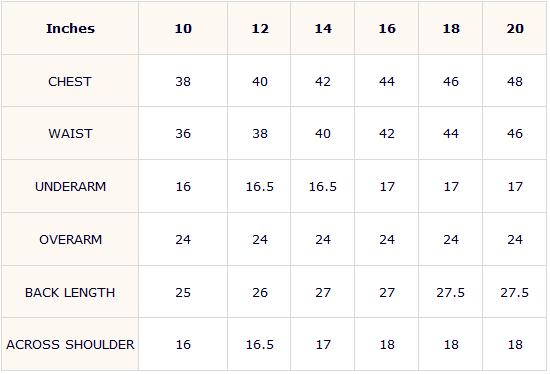This screenshot has width=550, height=374.
Task: Click the BACK LENGTH row label
Action: coord(70,293)
